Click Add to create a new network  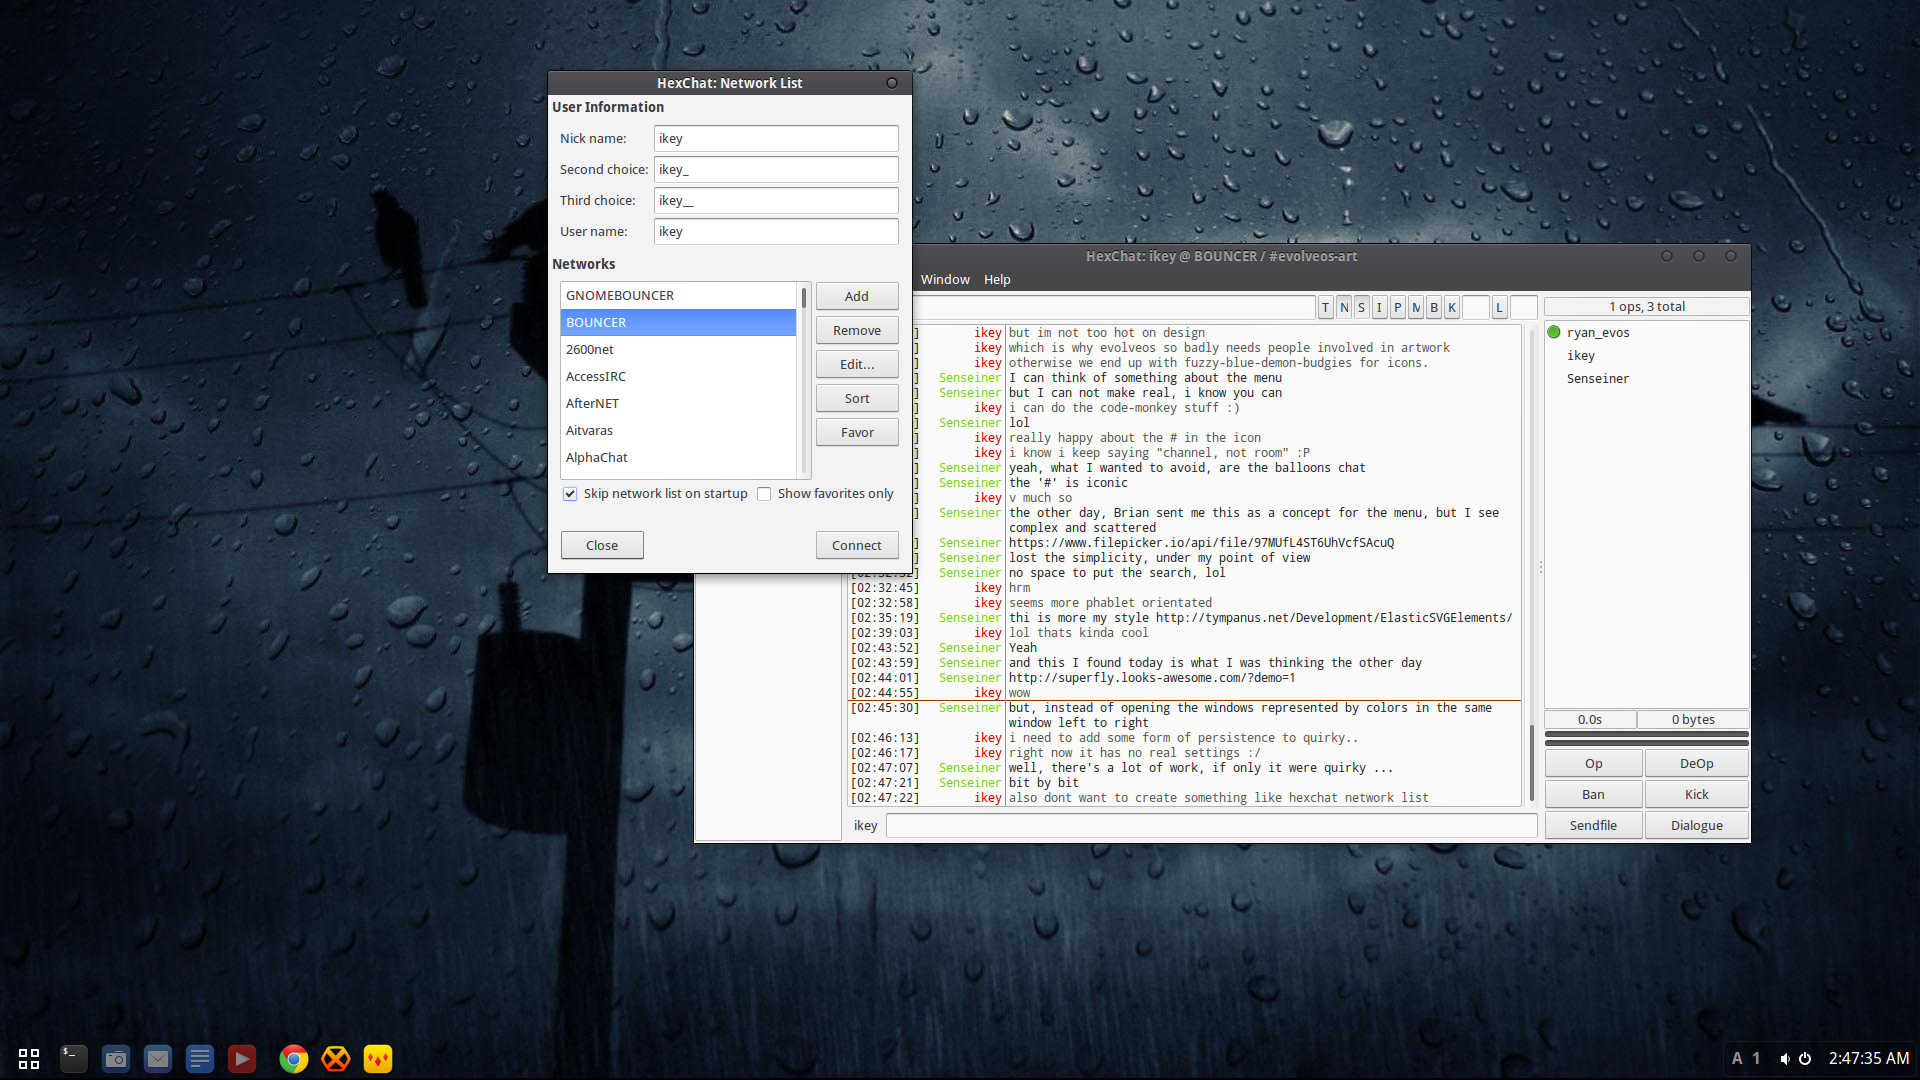[x=857, y=296]
